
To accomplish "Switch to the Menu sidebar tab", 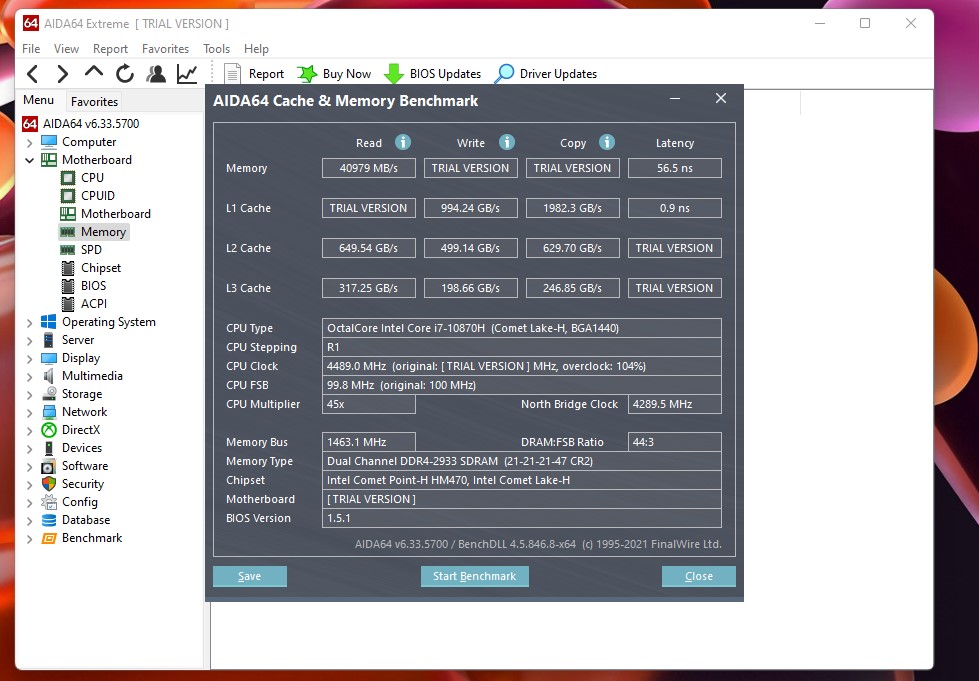I will 39,100.
